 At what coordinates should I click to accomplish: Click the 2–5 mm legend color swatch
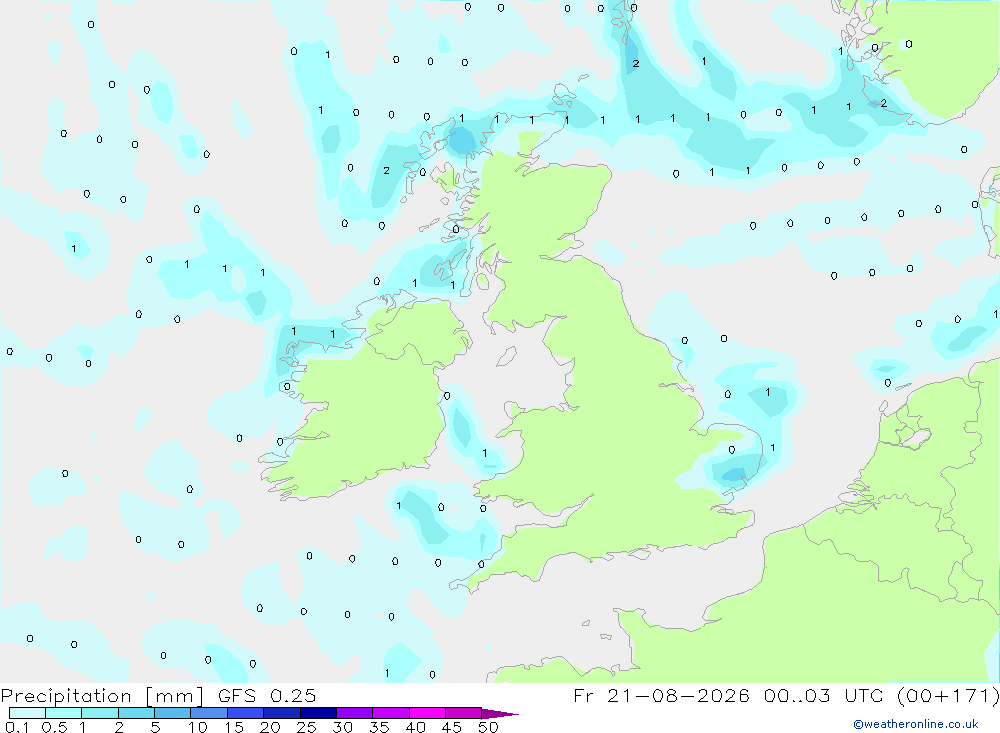(x=136, y=713)
